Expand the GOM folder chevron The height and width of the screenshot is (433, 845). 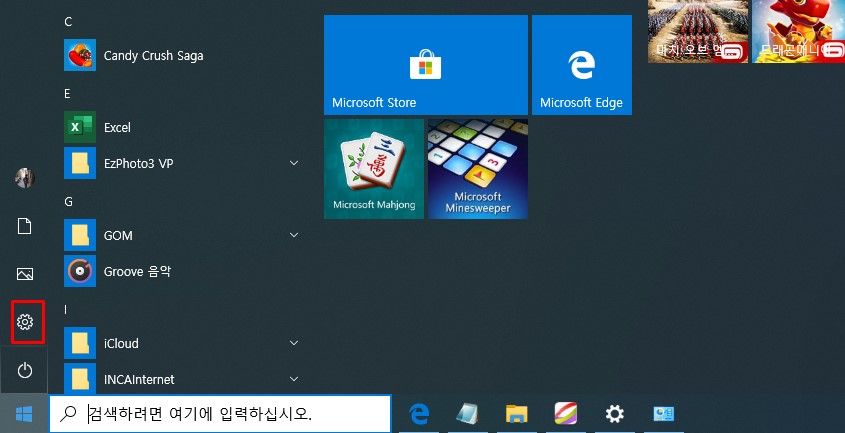294,235
